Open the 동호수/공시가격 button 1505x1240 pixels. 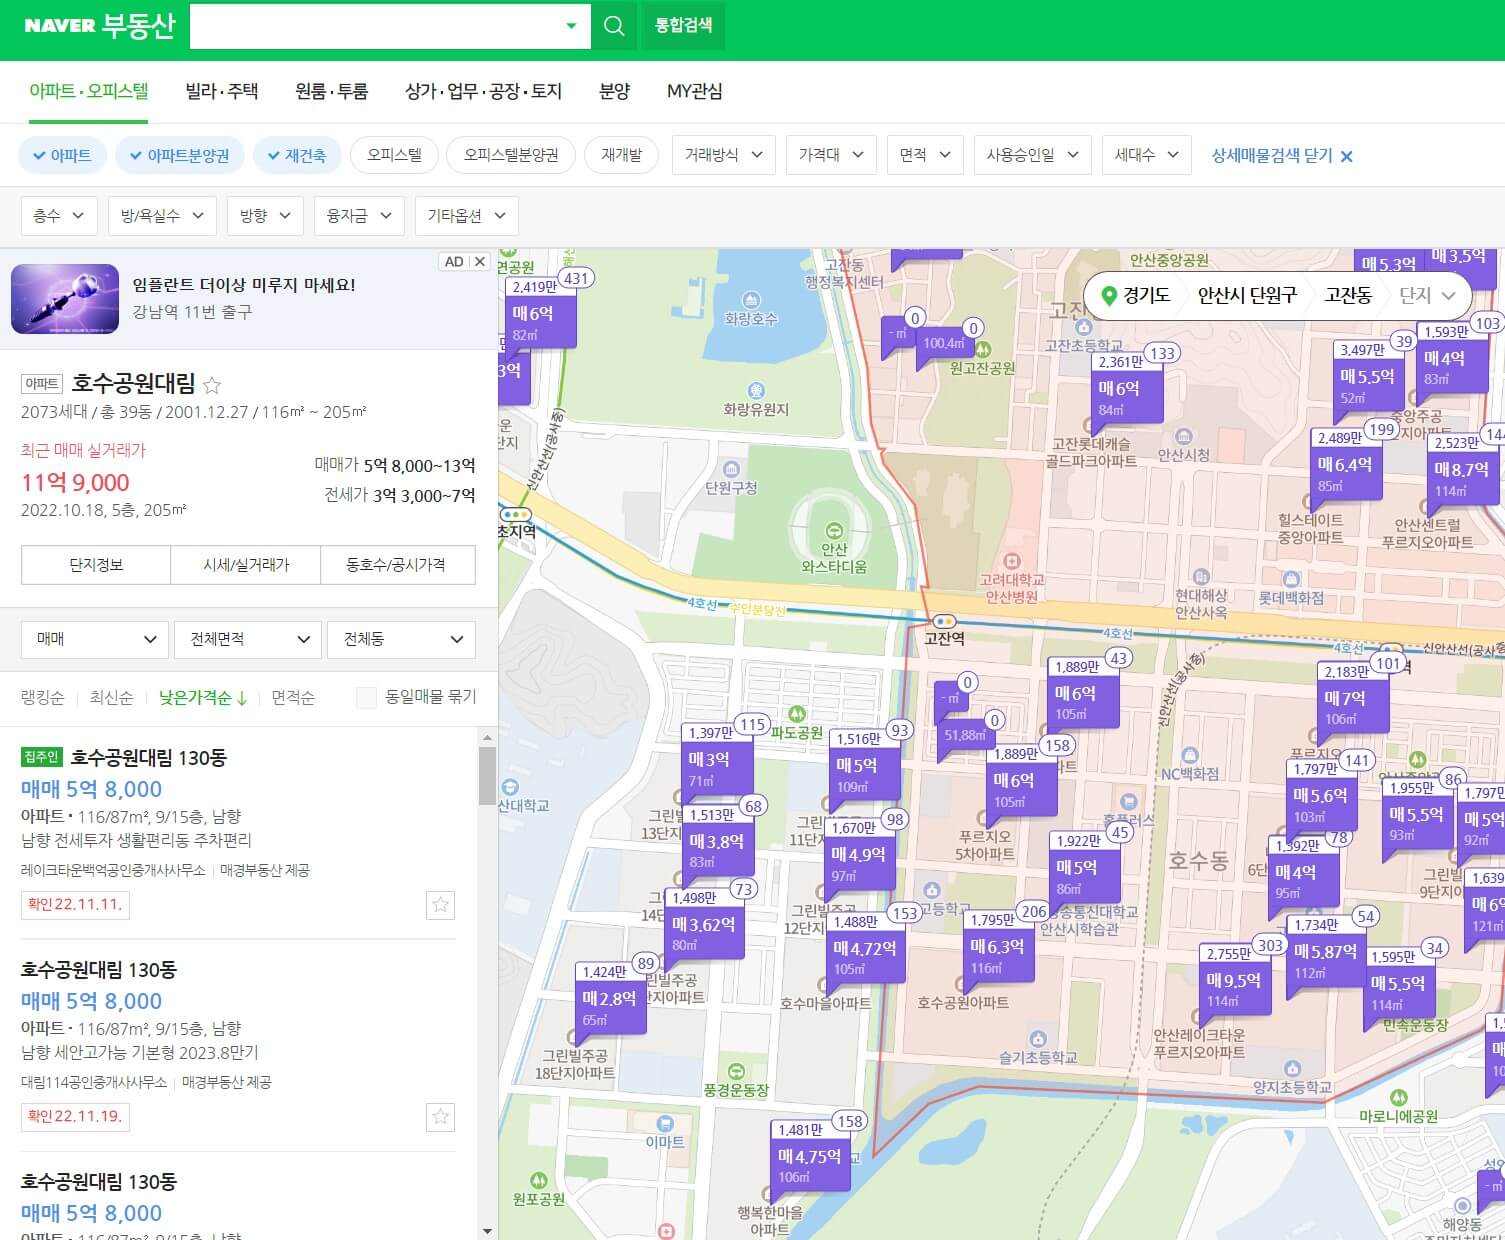(x=397, y=565)
